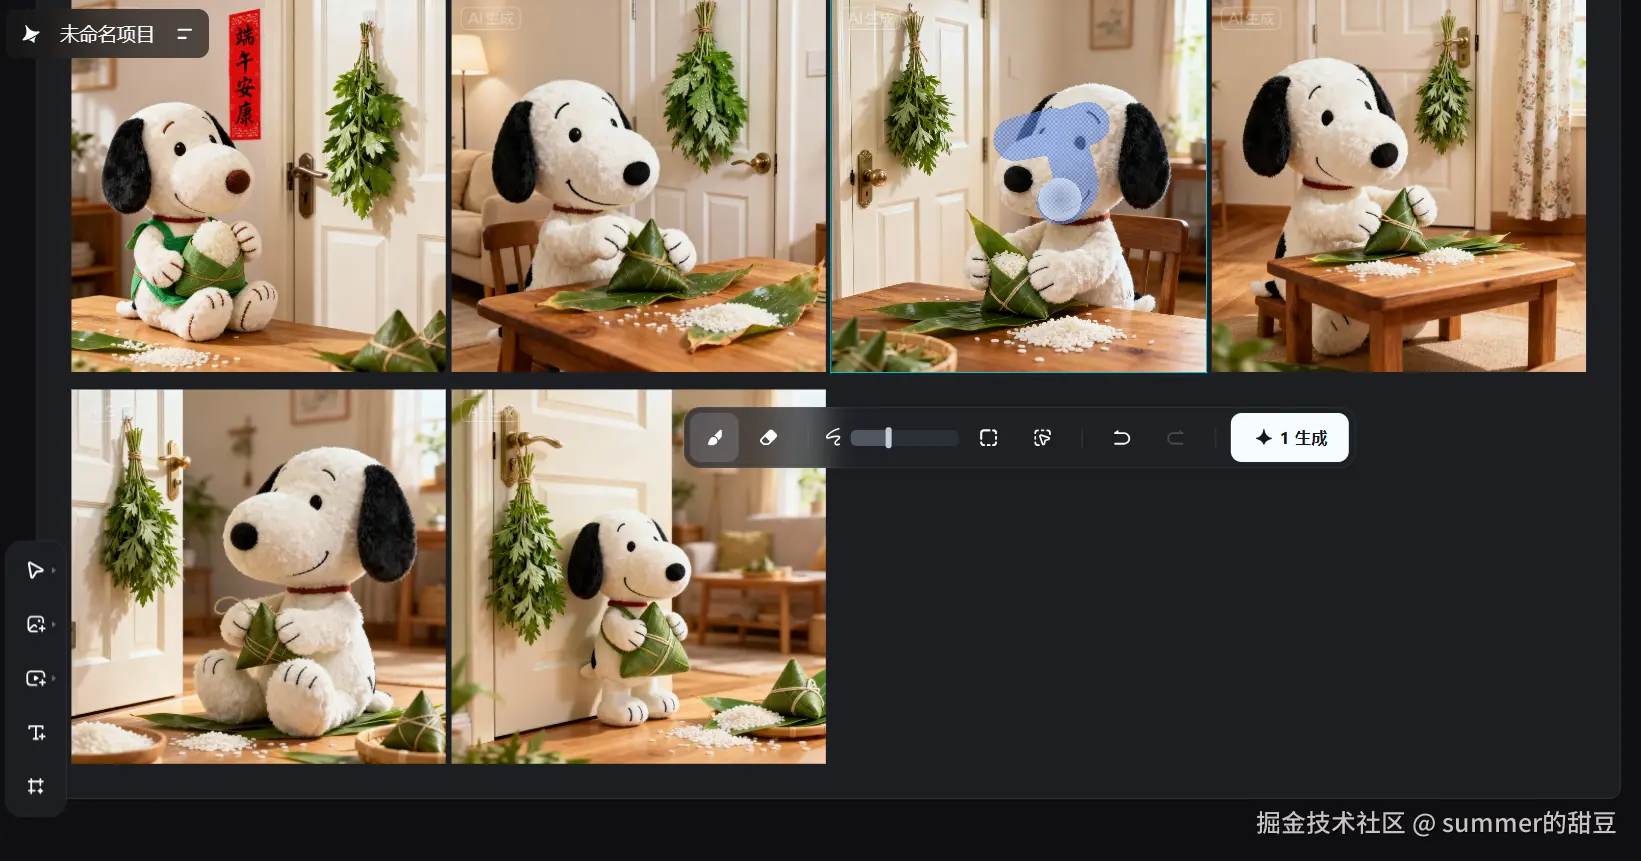Viewport: 1641px width, 861px height.
Task: Expand the video tool options arrow
Action: tap(54, 678)
